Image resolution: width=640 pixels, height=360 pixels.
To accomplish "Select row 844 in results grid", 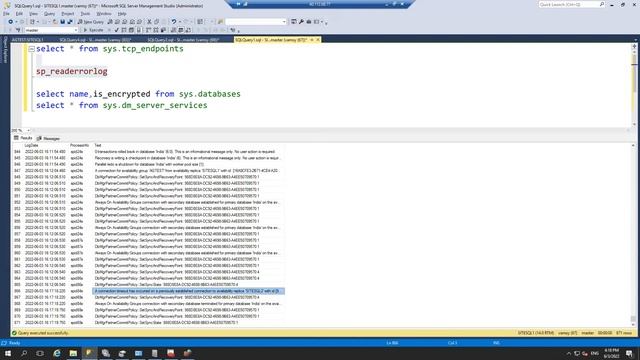I will pos(17,151).
